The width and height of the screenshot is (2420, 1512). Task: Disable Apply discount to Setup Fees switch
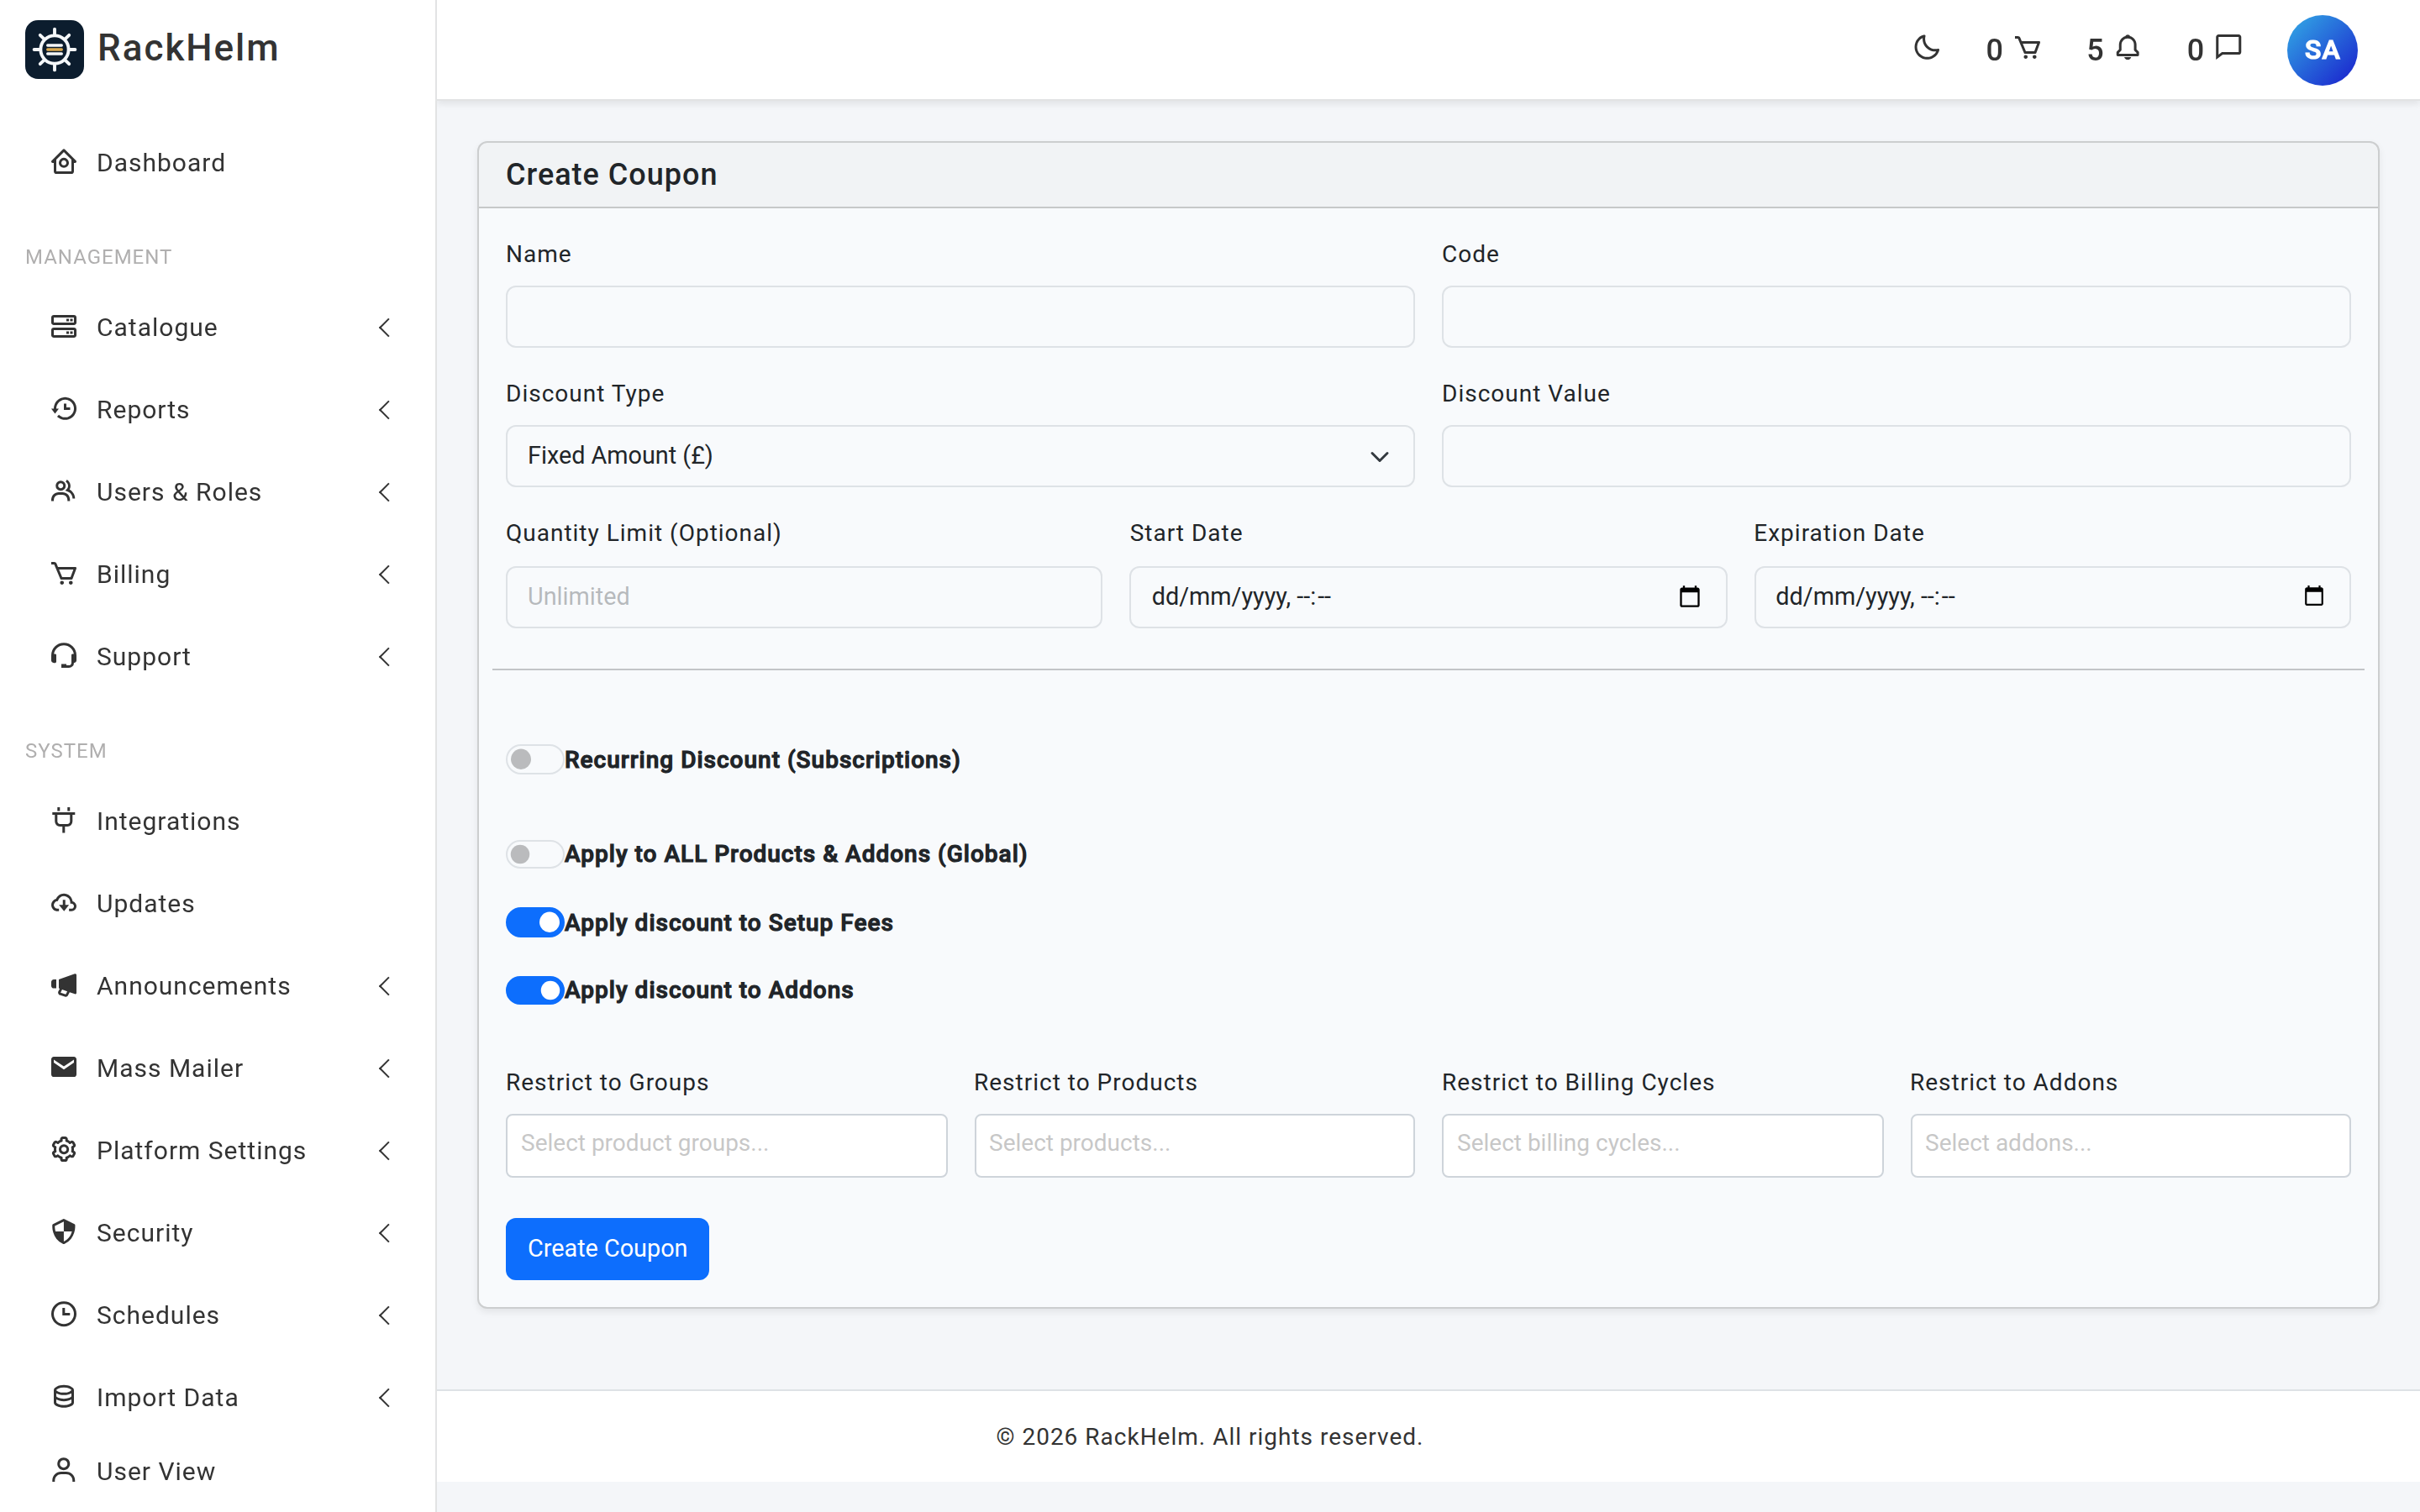coord(534,922)
